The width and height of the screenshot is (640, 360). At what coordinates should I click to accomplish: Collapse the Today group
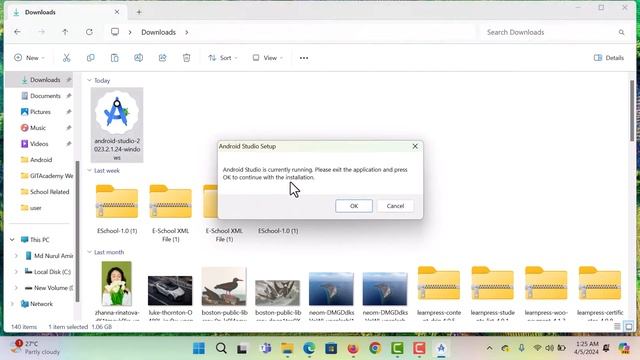tap(89, 80)
